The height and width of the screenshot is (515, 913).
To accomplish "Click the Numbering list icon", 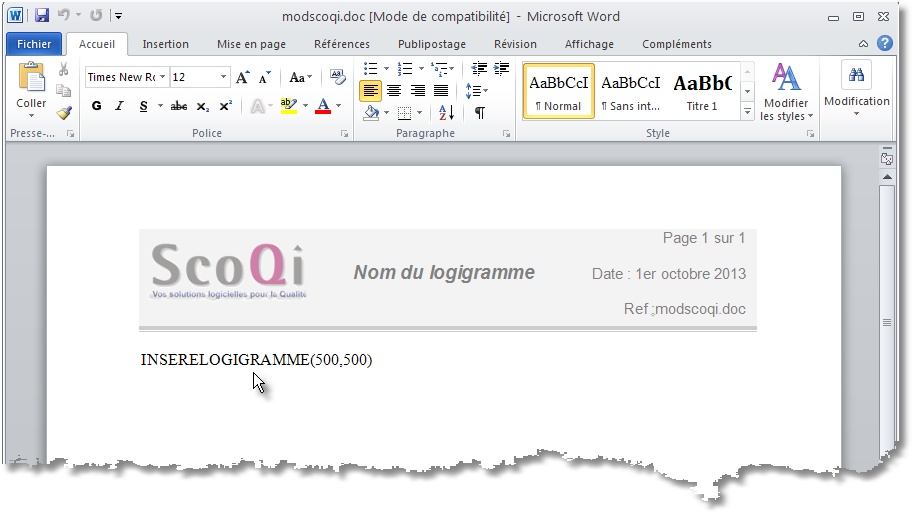I will click(x=405, y=69).
